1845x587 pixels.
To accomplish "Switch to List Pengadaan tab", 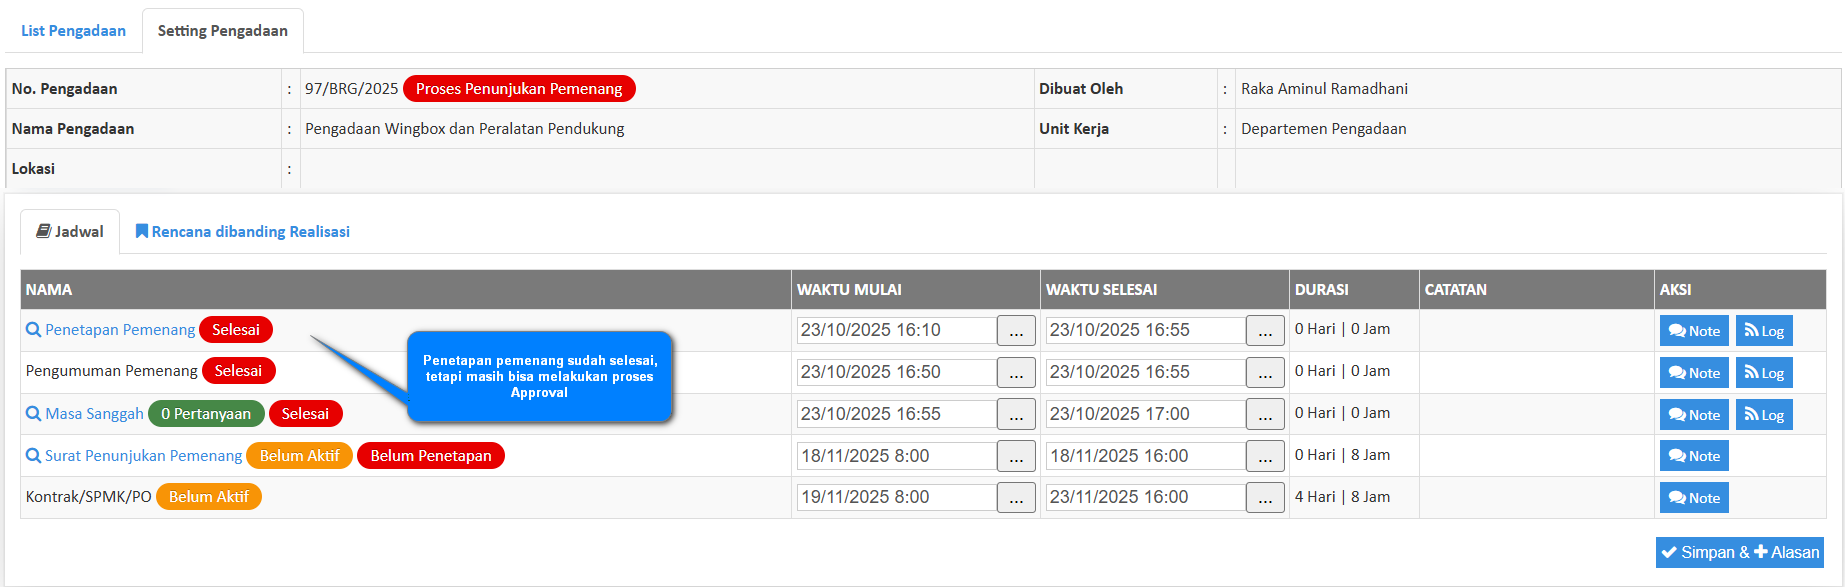I will 73,31.
